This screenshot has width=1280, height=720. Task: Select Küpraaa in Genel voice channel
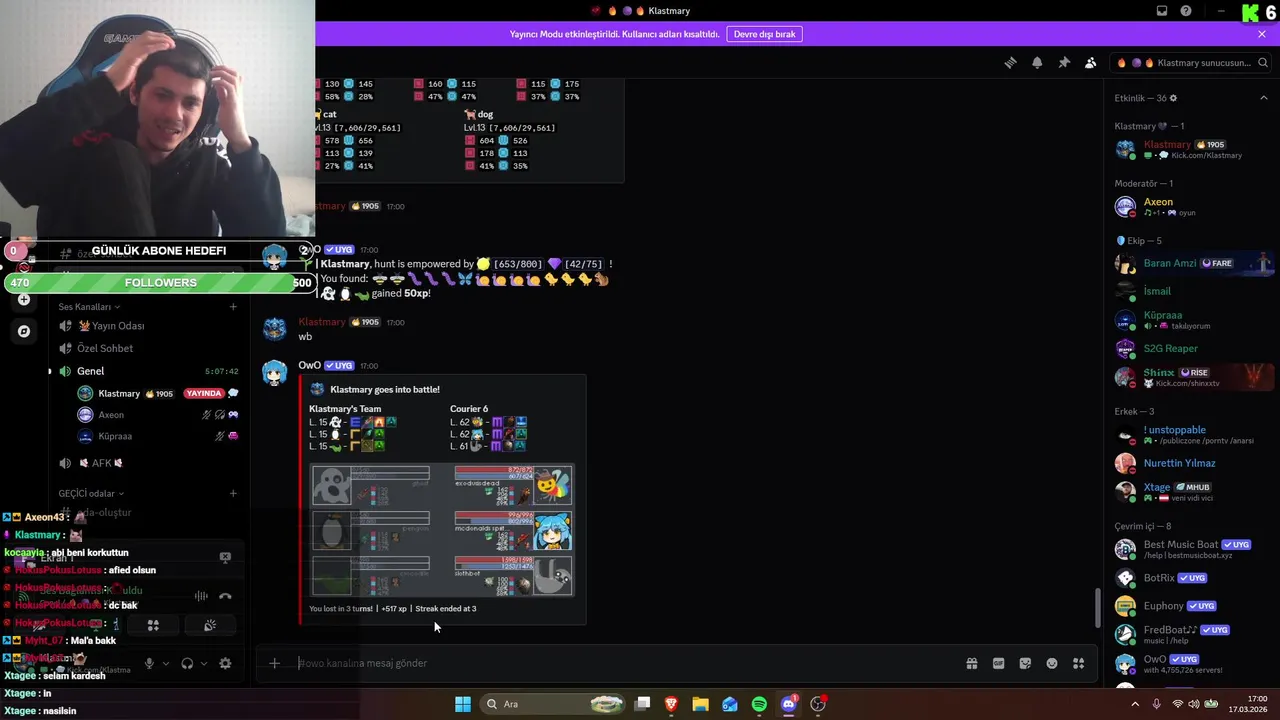tap(157, 437)
